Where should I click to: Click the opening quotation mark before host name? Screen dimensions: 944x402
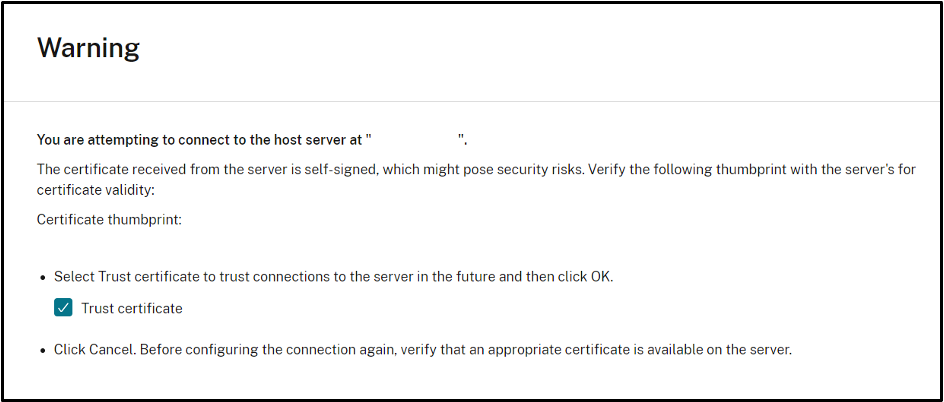(369, 140)
